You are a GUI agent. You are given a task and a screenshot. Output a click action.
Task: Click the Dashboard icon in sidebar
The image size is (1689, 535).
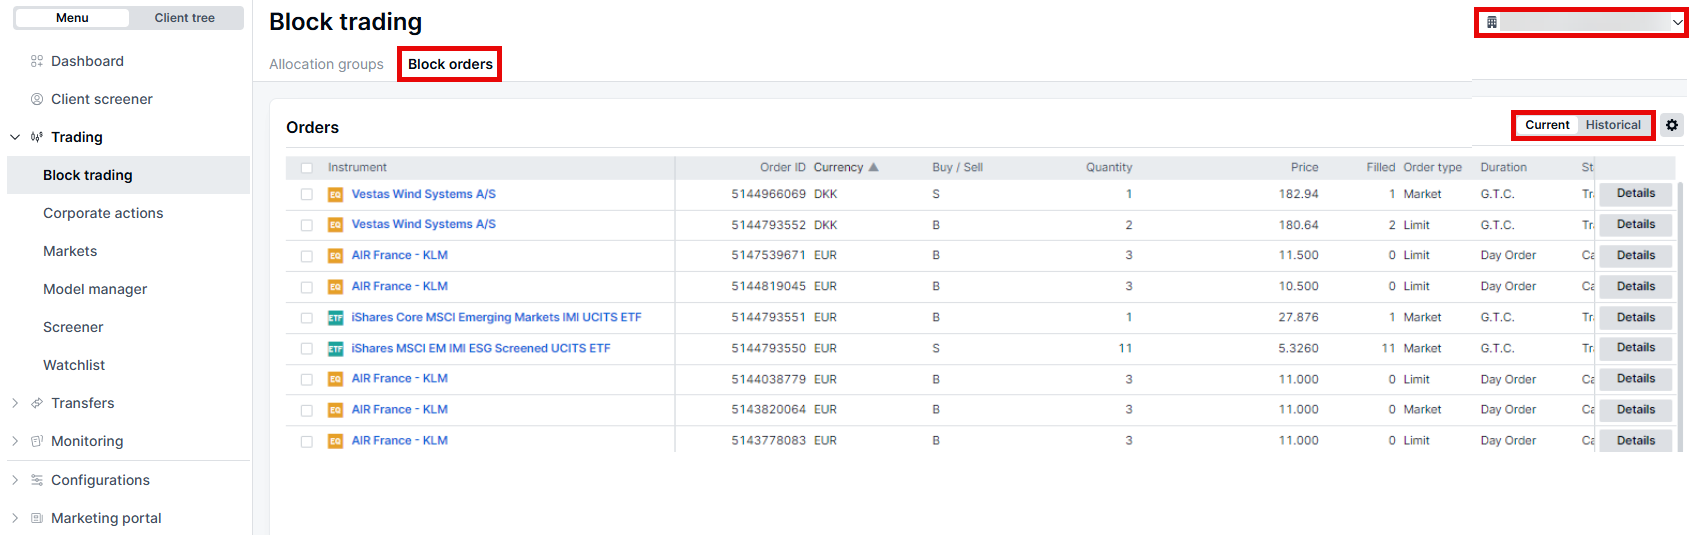(x=37, y=61)
